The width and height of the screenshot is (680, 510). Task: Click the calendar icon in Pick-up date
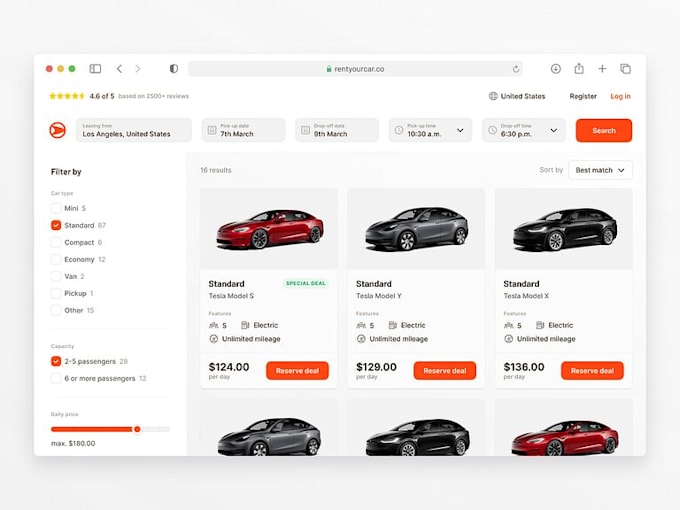click(x=212, y=130)
